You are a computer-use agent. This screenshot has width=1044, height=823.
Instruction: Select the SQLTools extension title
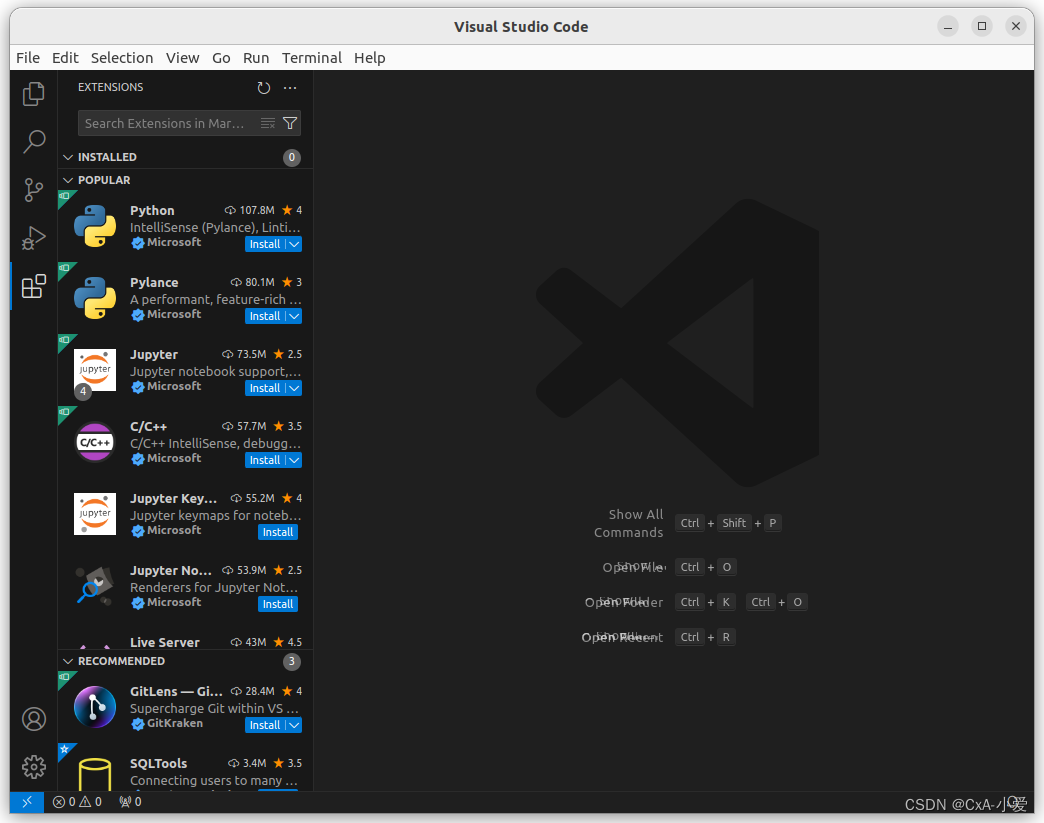coord(158,764)
